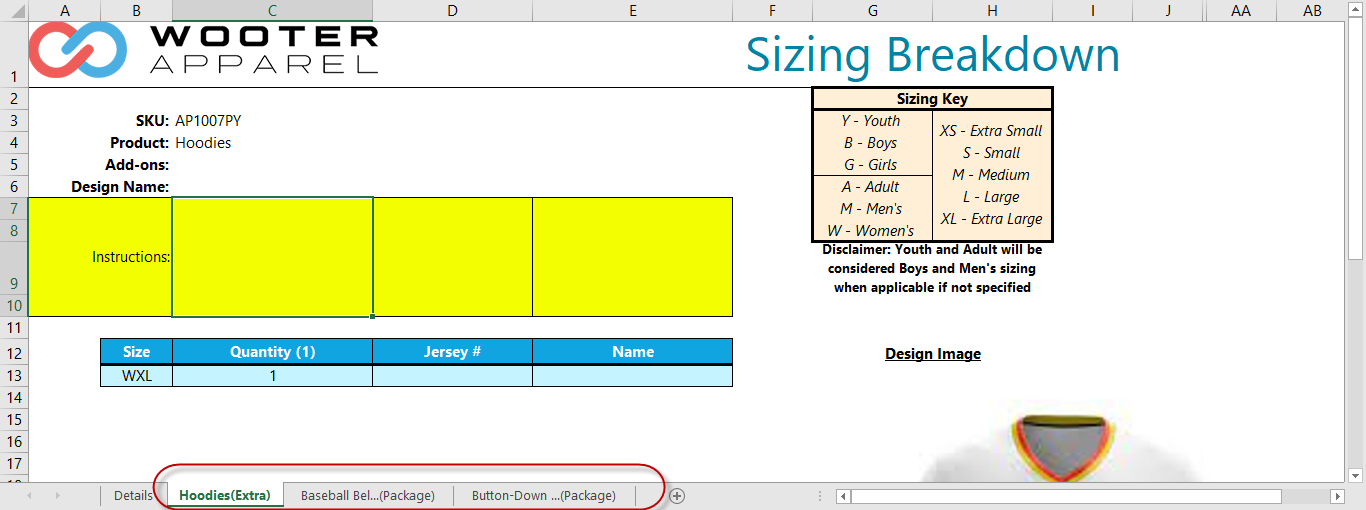Image resolution: width=1366 pixels, height=510 pixels.
Task: Click the horizontal scrollbar right arrow
Action: coord(1337,496)
